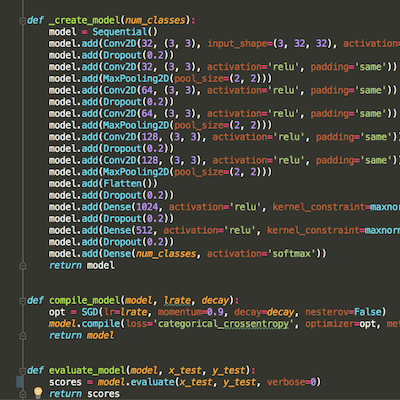Click 'kernel_constraint' on the Dense(512 line
The height and width of the screenshot is (400, 400).
coord(313,230)
